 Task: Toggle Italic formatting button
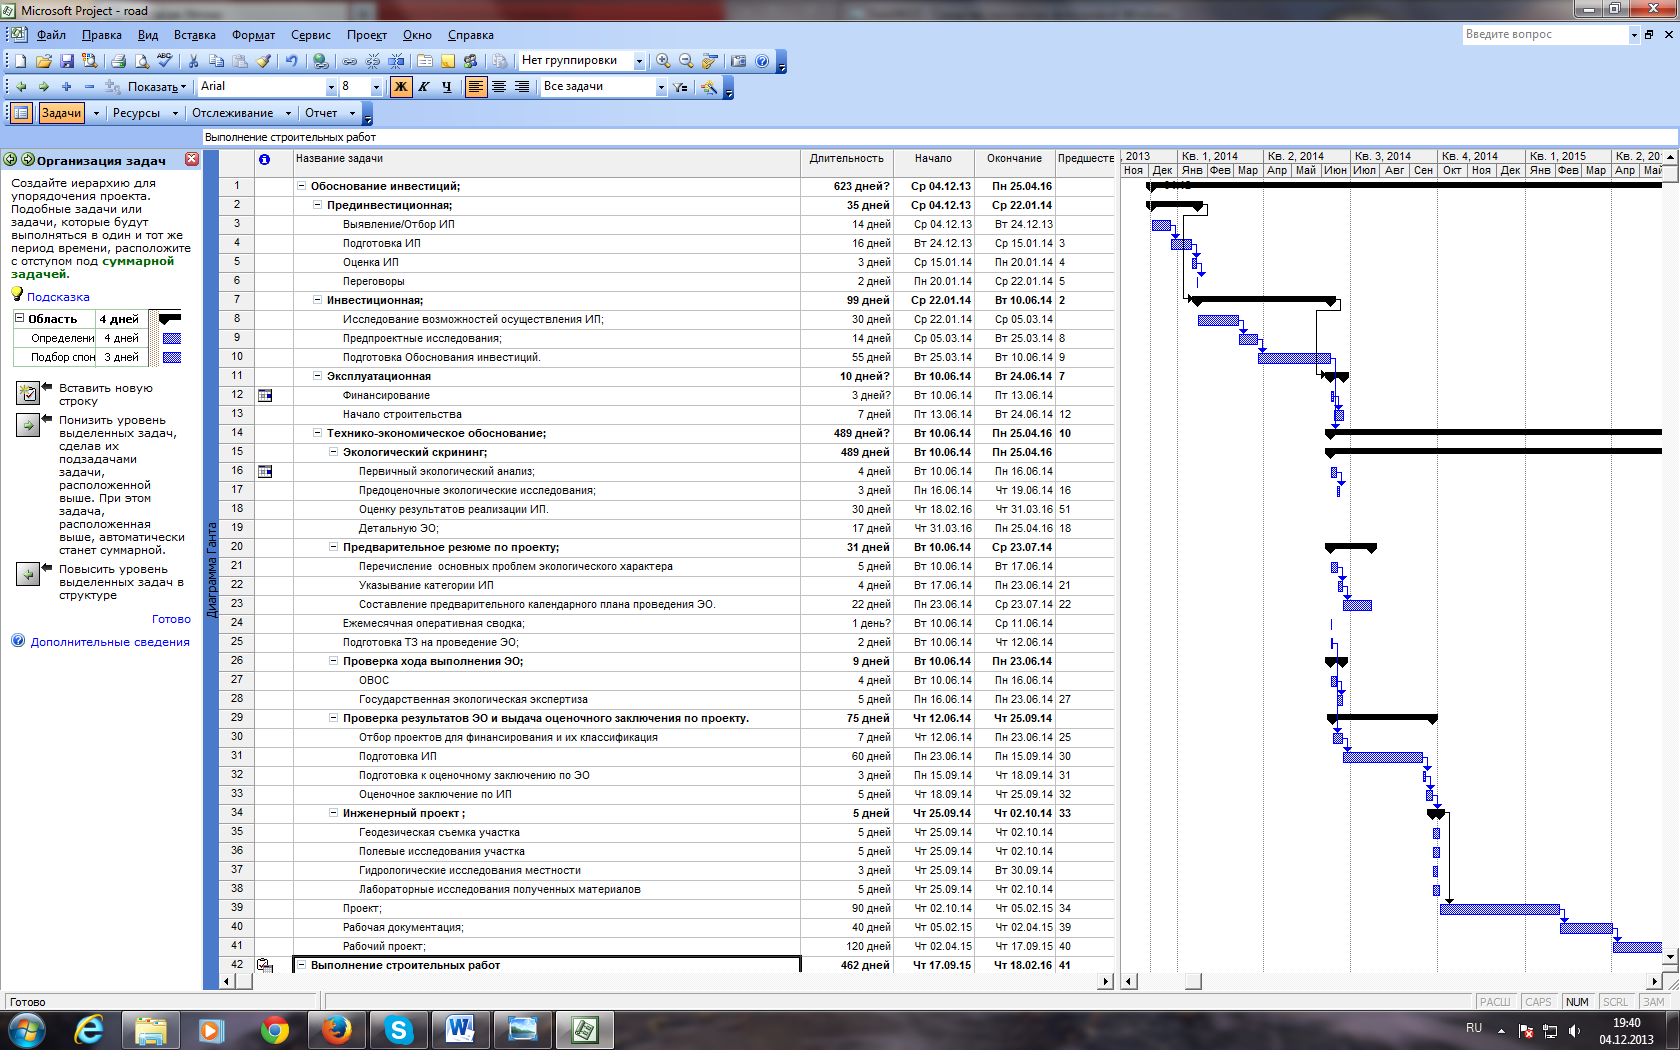pyautogui.click(x=423, y=87)
